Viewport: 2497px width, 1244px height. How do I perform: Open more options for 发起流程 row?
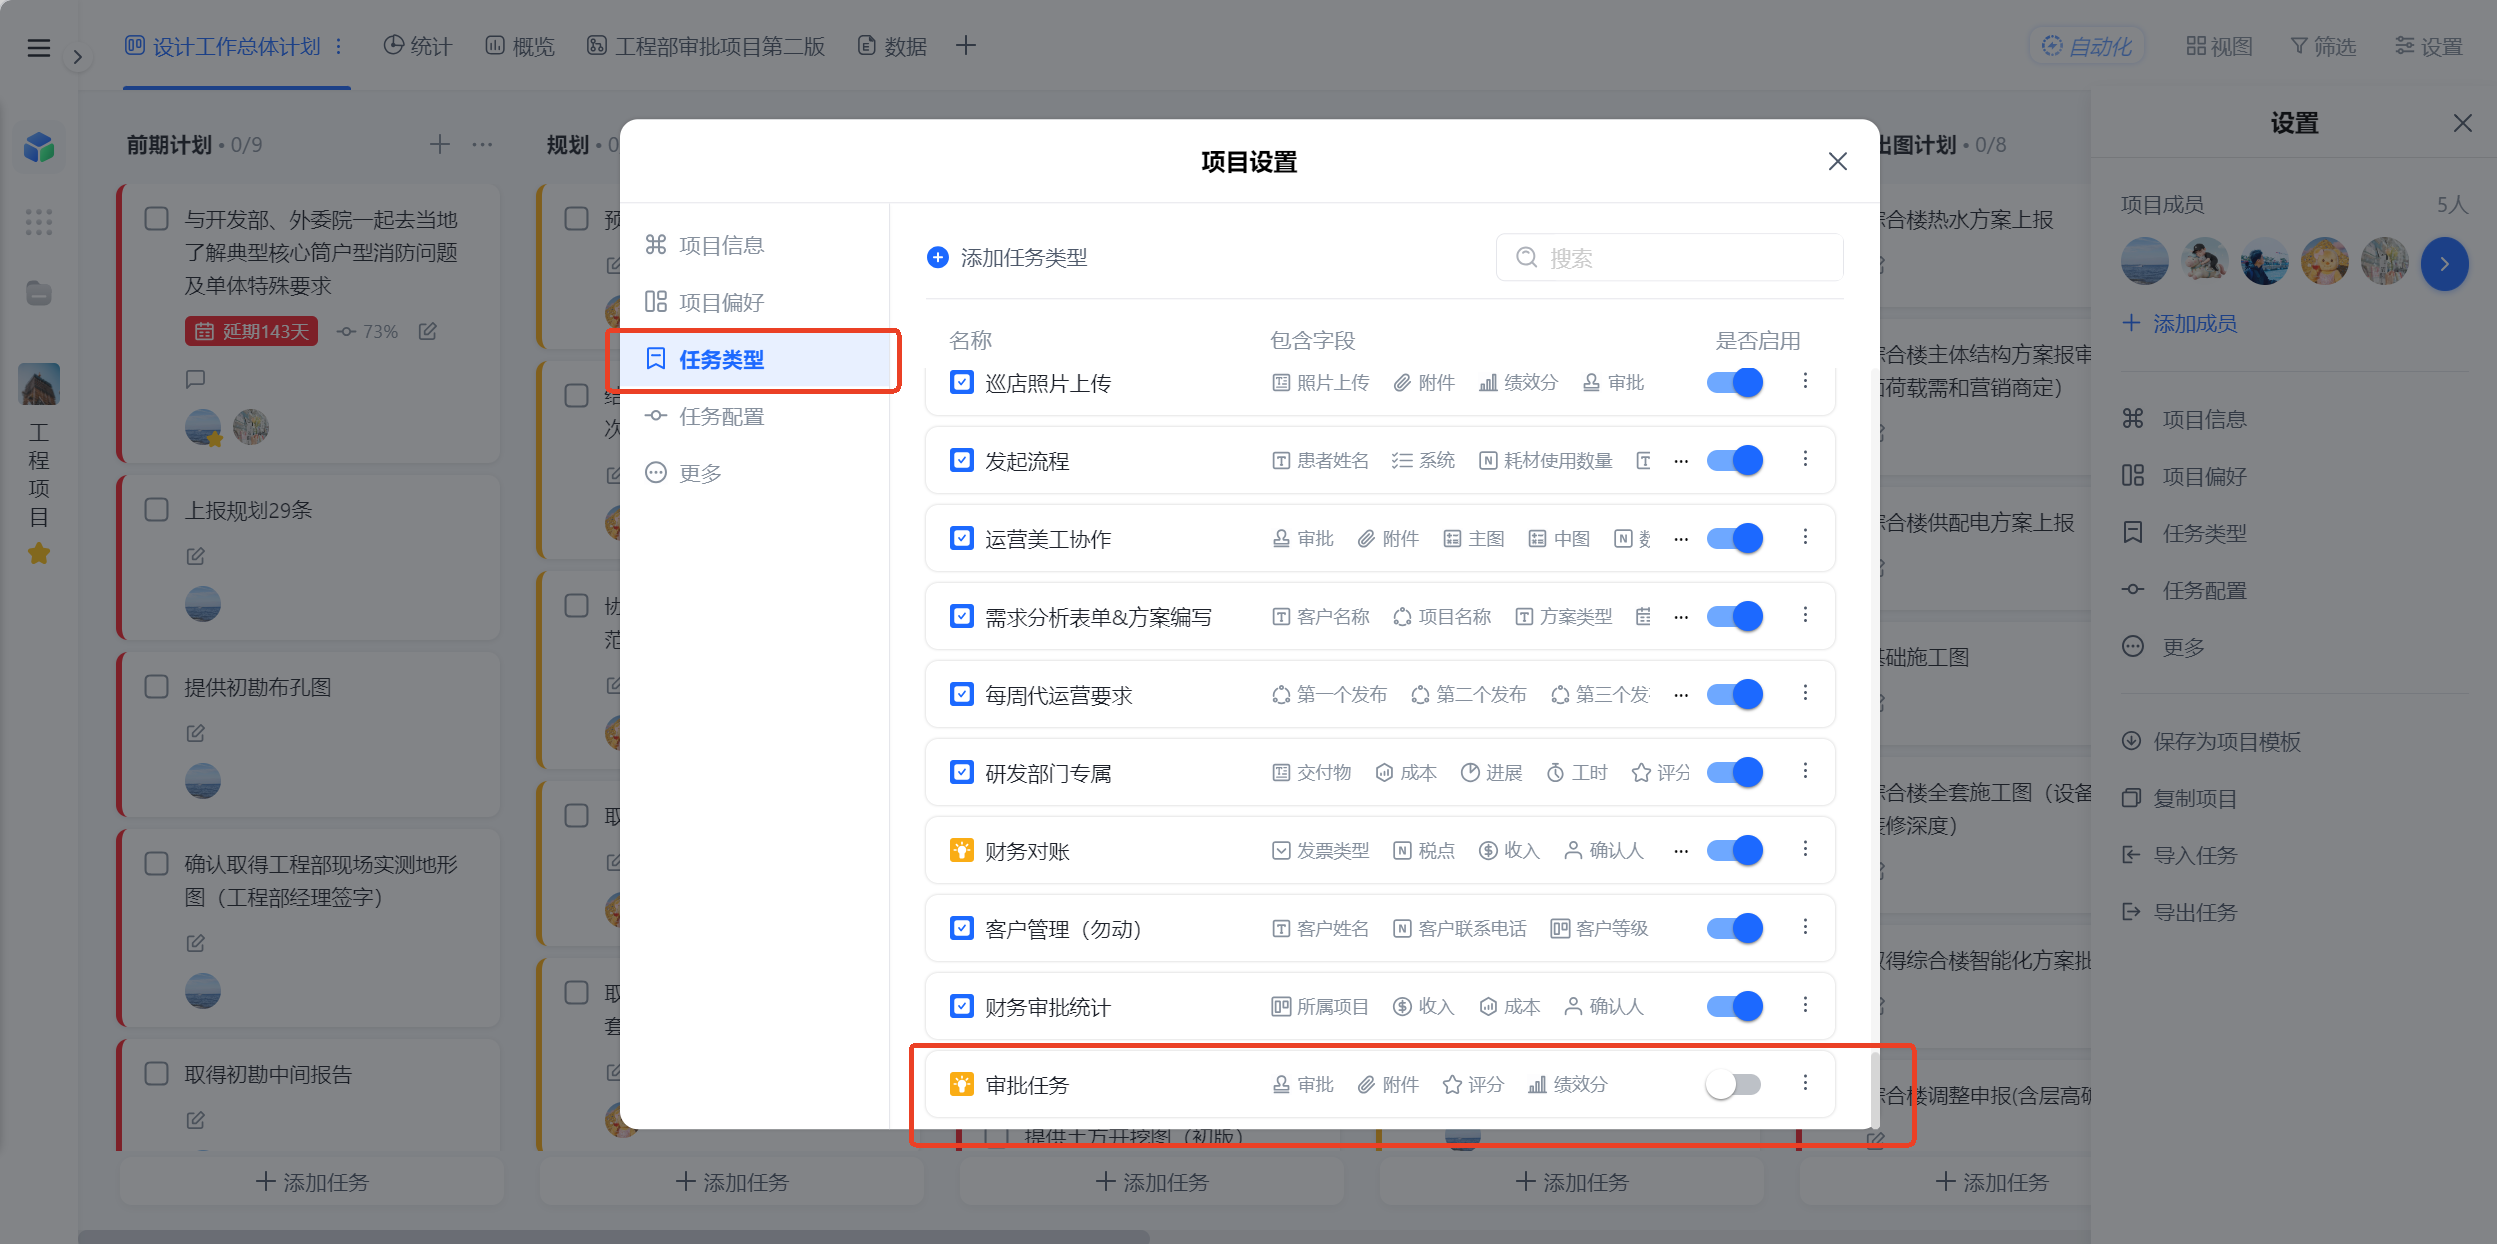[1805, 459]
